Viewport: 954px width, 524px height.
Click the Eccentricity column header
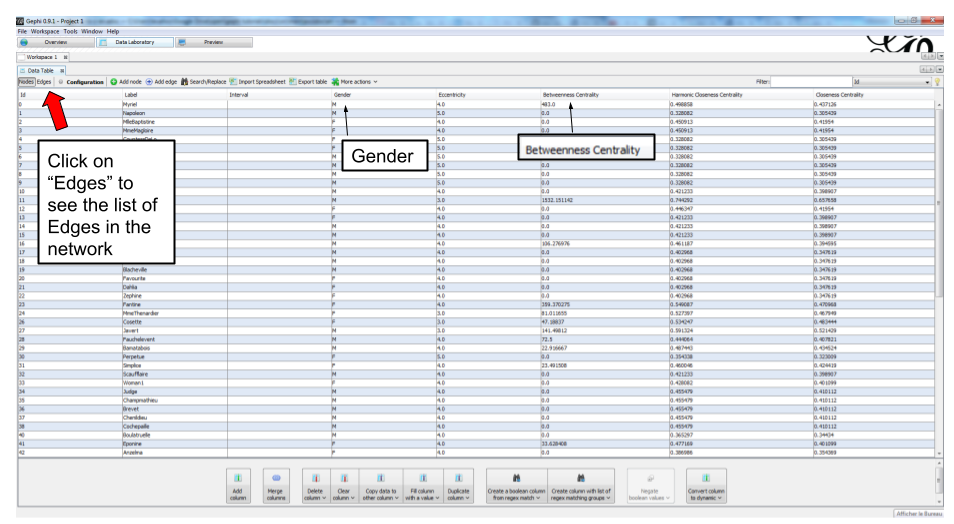(x=488, y=95)
